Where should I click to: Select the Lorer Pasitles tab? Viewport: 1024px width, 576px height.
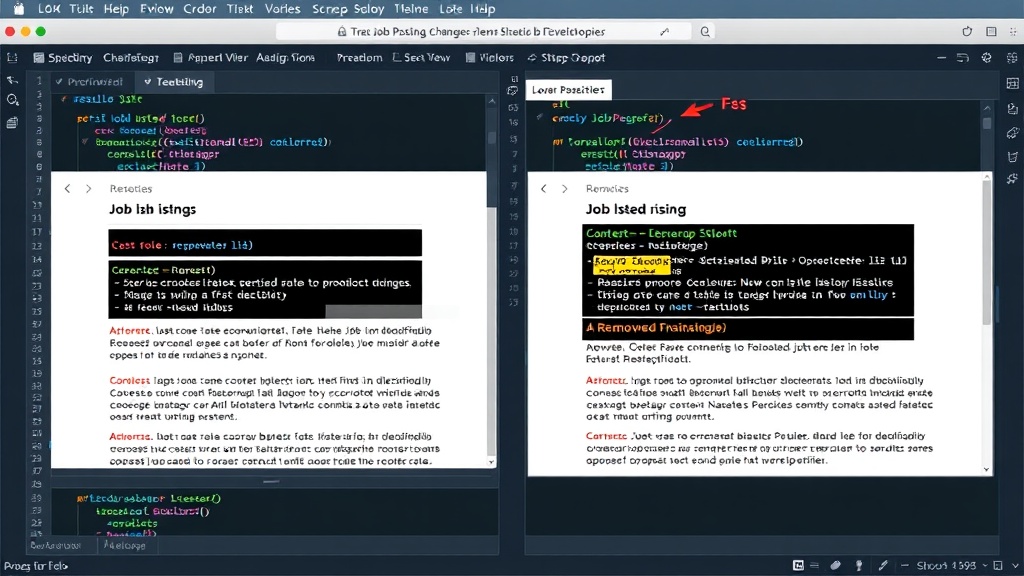click(x=568, y=90)
